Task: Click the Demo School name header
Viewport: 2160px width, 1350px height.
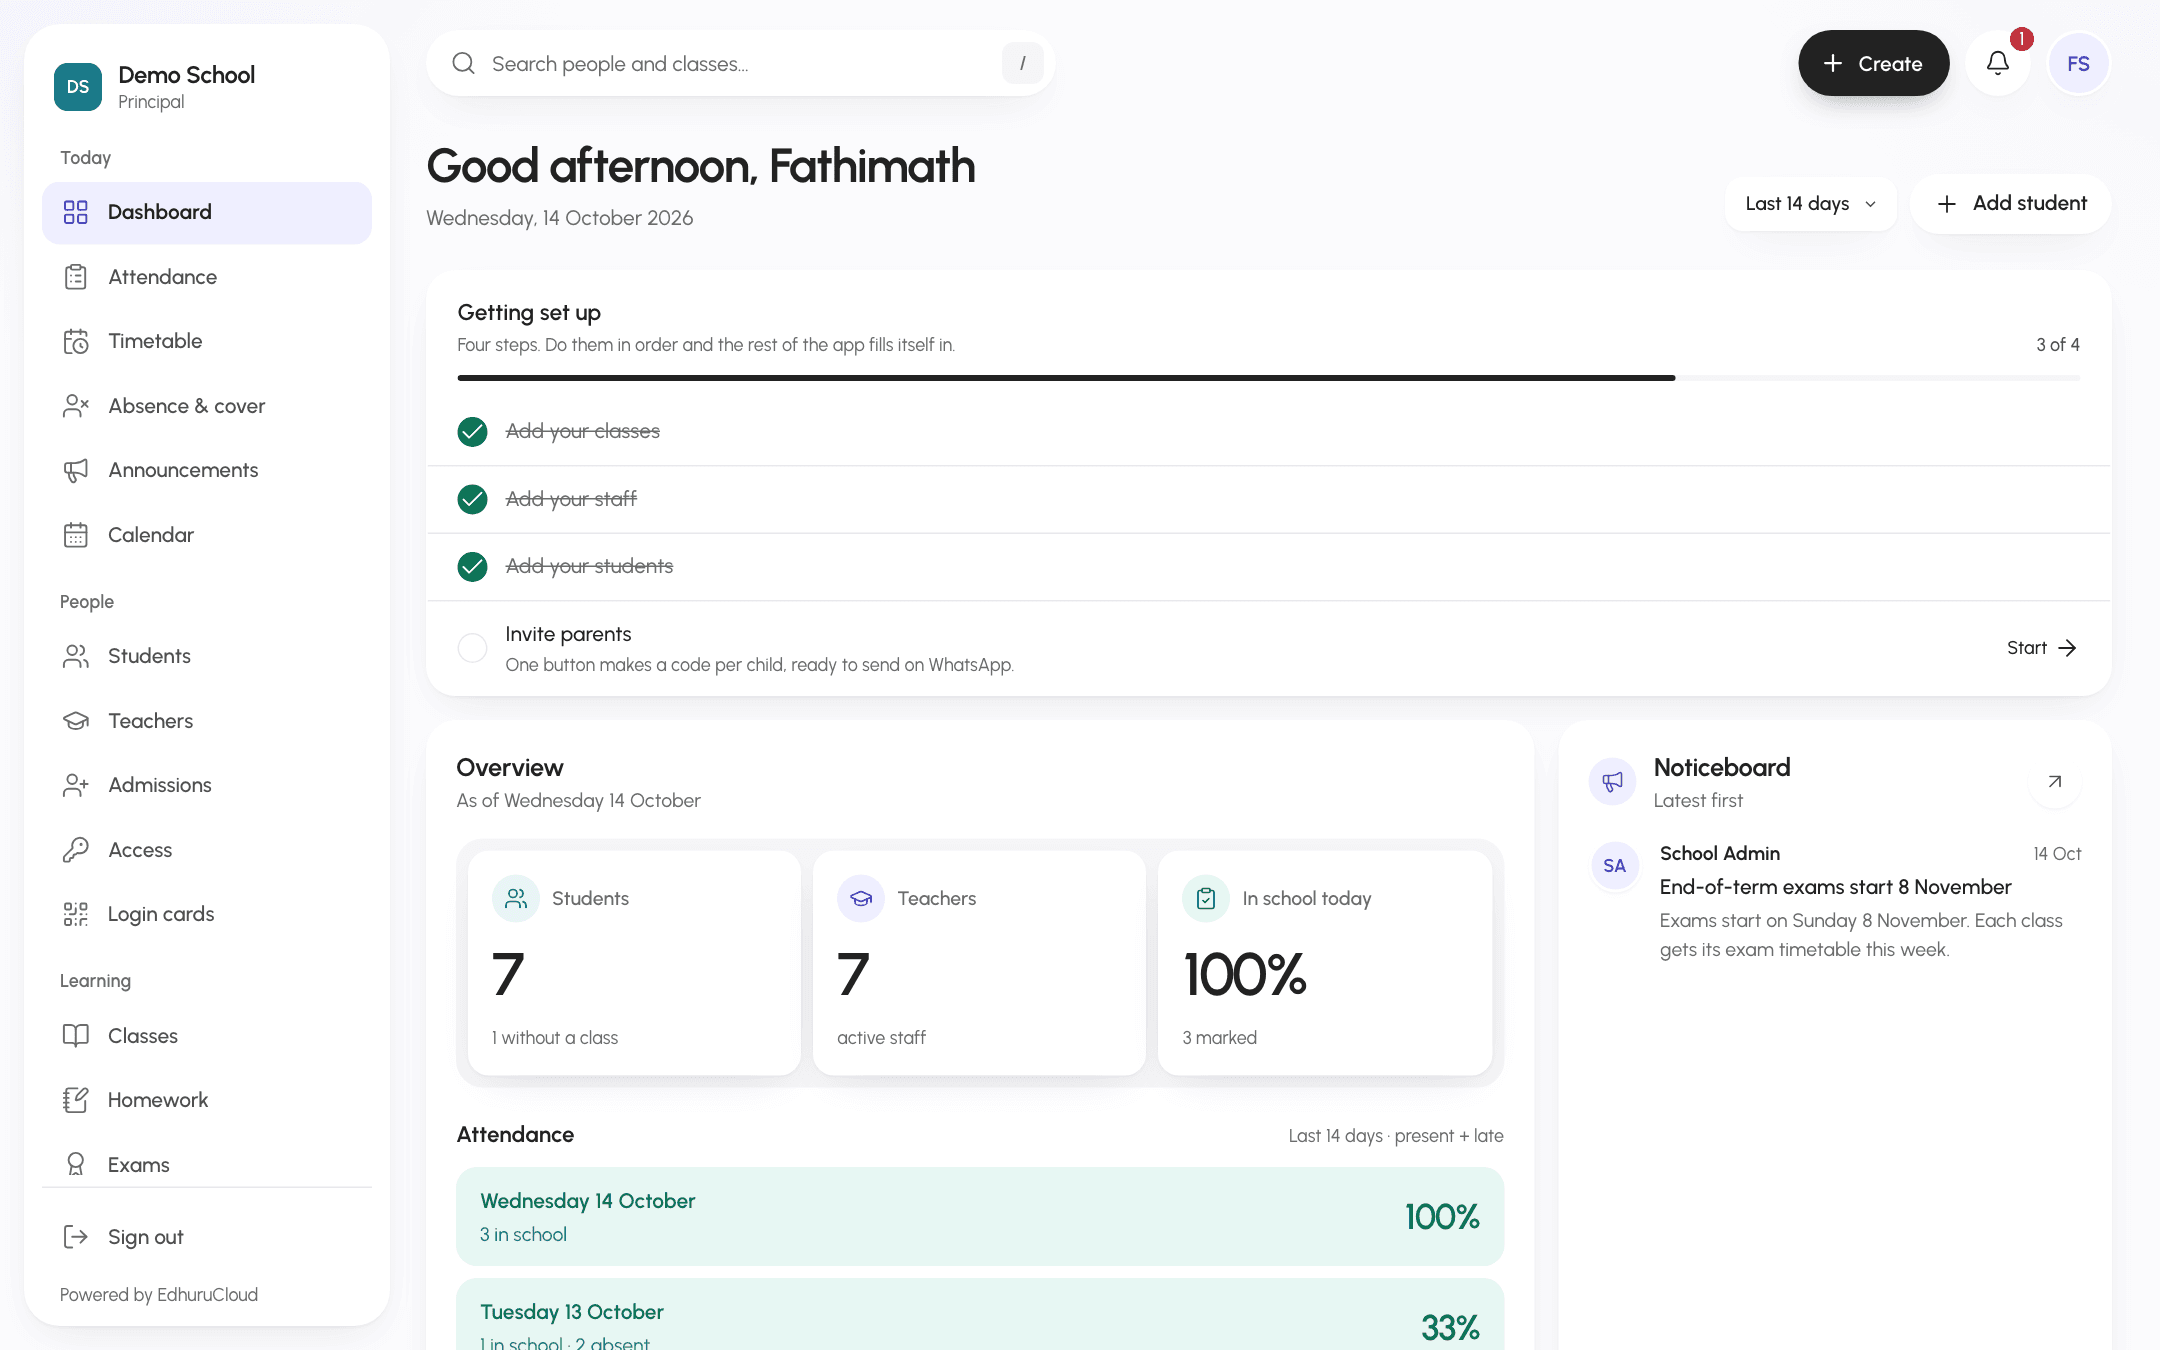Action: coord(186,75)
